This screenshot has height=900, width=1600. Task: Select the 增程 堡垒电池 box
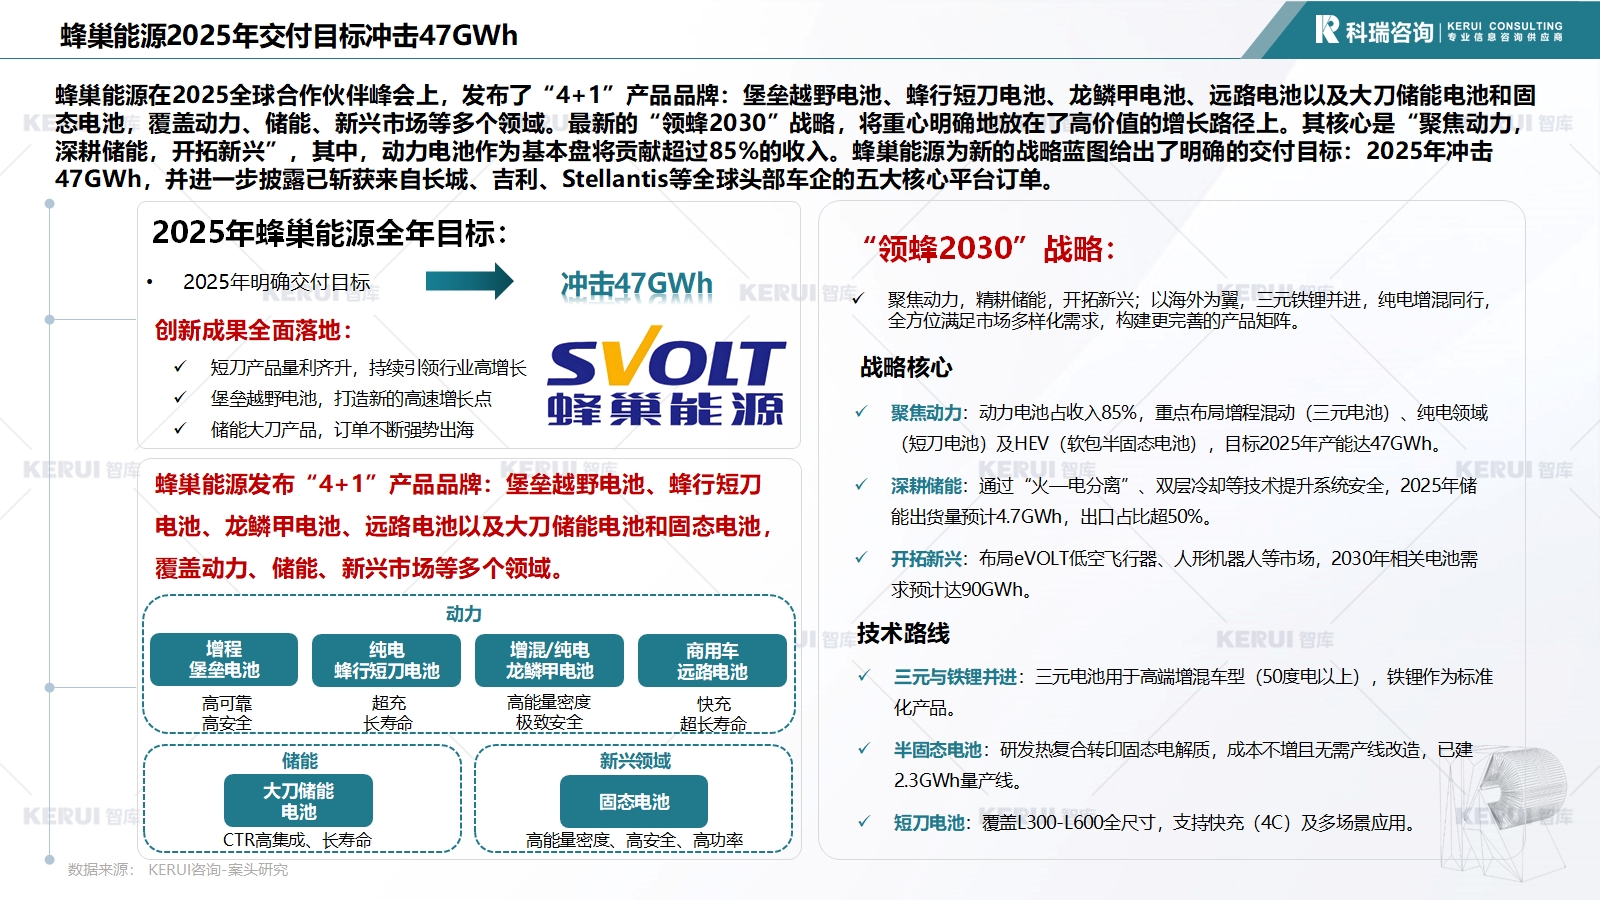click(x=224, y=660)
